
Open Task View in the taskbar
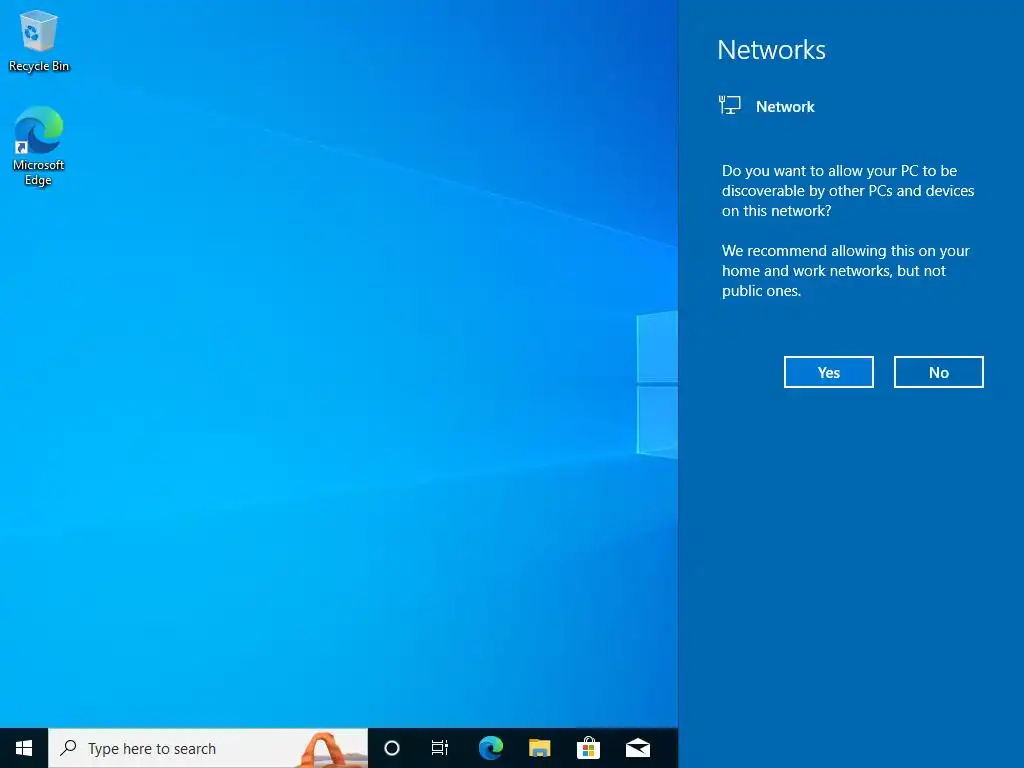[x=440, y=748]
